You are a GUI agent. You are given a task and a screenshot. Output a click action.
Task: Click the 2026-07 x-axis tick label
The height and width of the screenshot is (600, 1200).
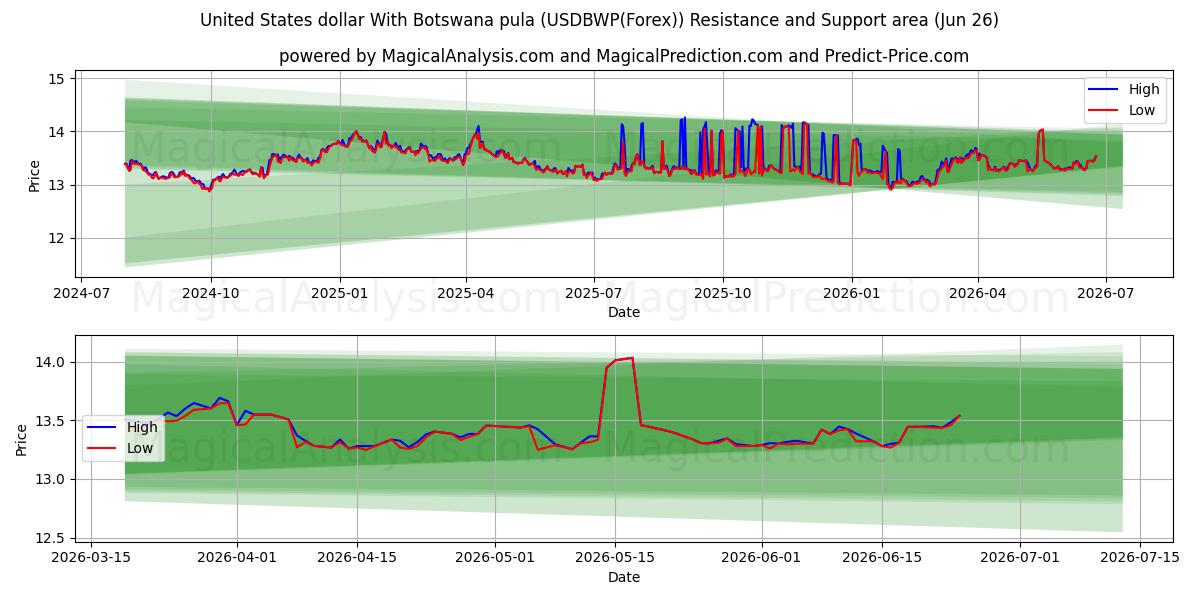pos(1106,293)
